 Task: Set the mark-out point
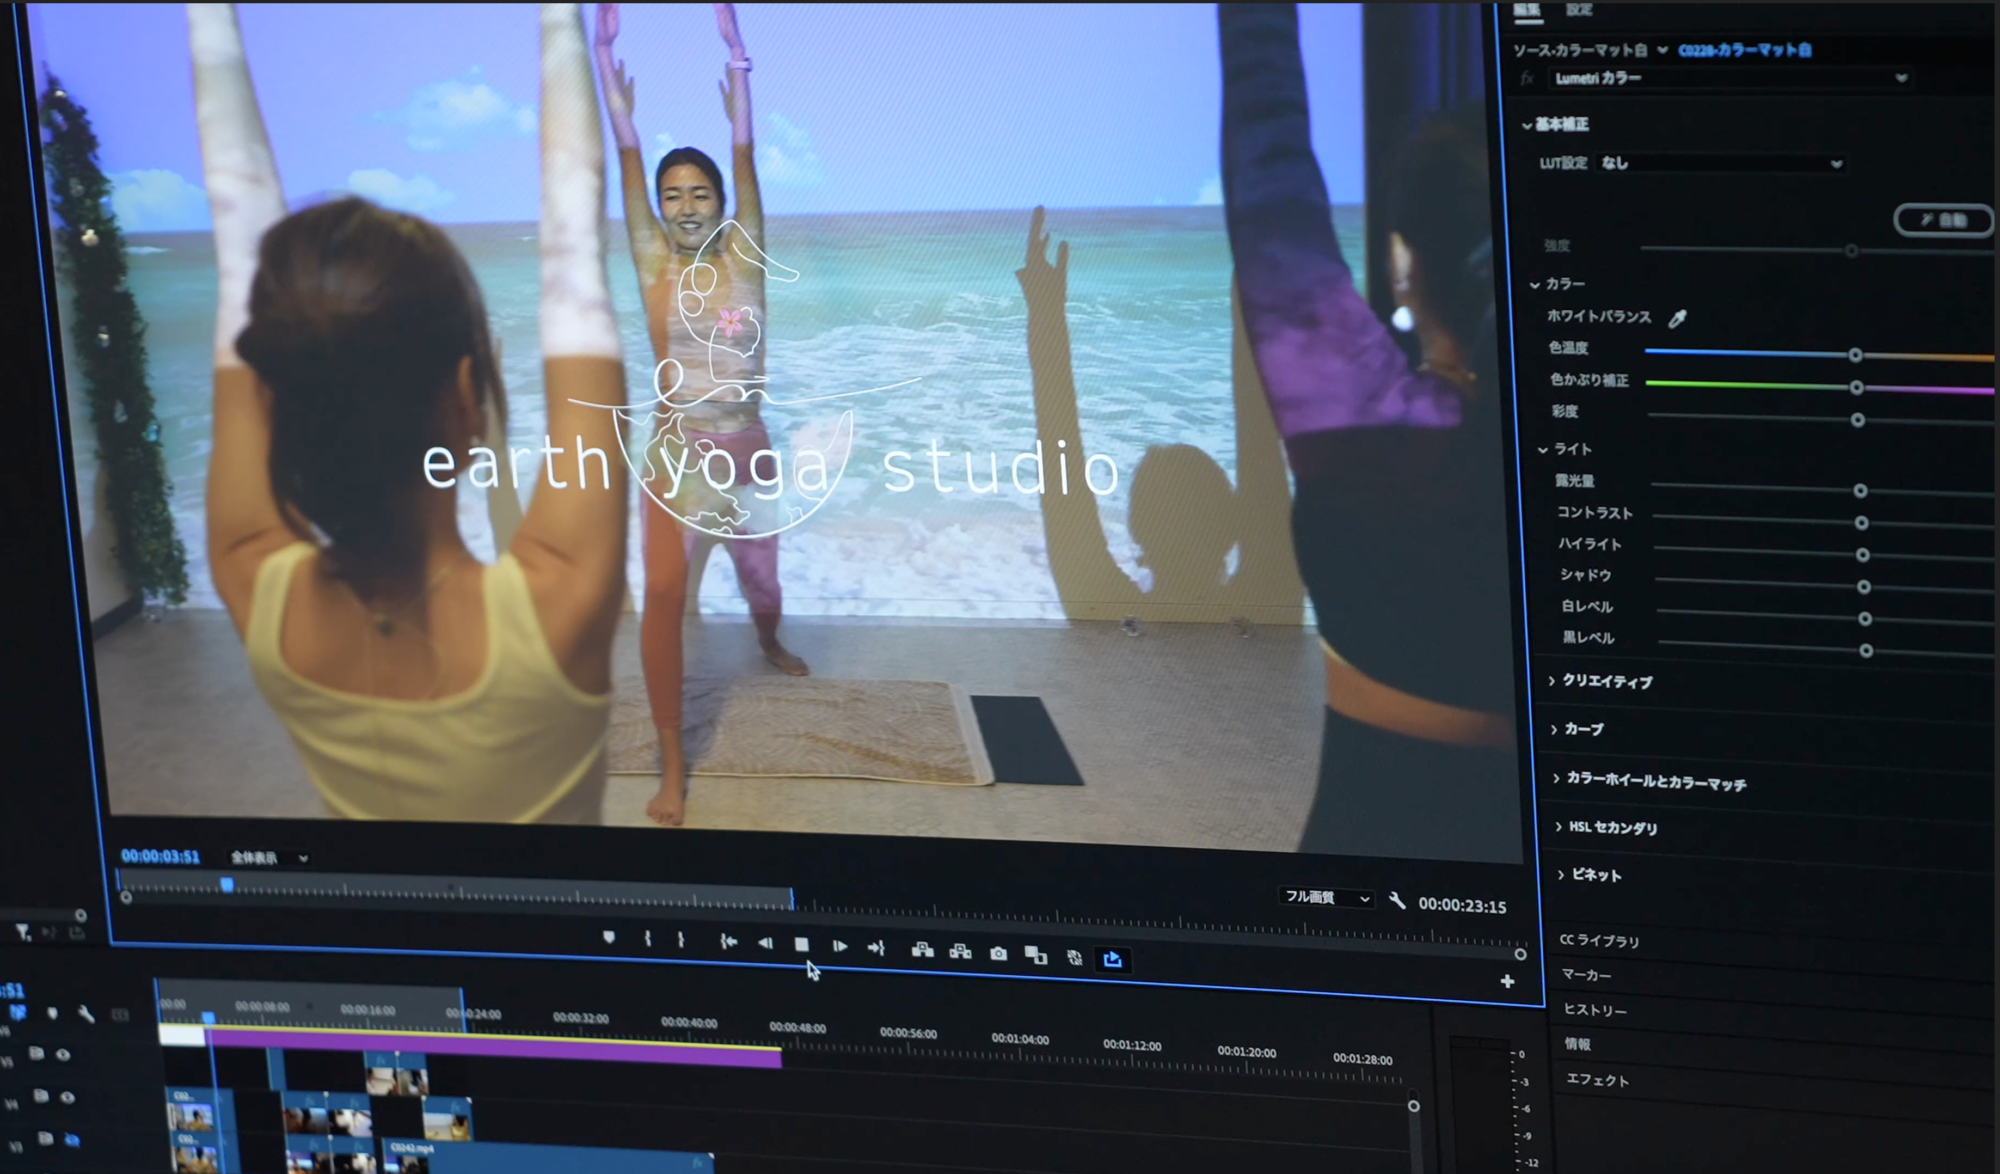pyautogui.click(x=681, y=940)
